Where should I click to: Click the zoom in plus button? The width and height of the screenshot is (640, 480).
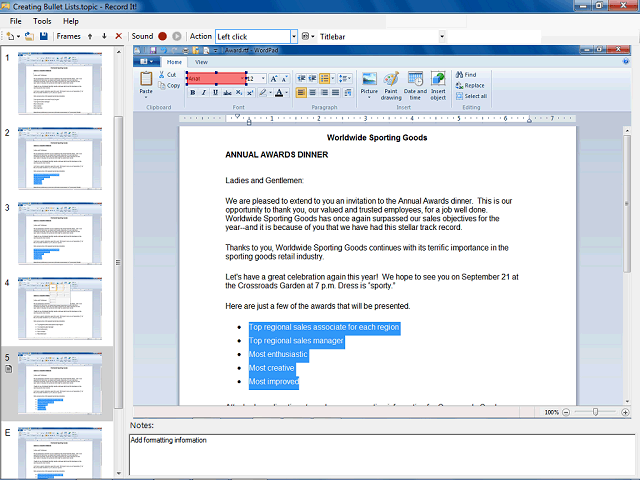click(625, 412)
